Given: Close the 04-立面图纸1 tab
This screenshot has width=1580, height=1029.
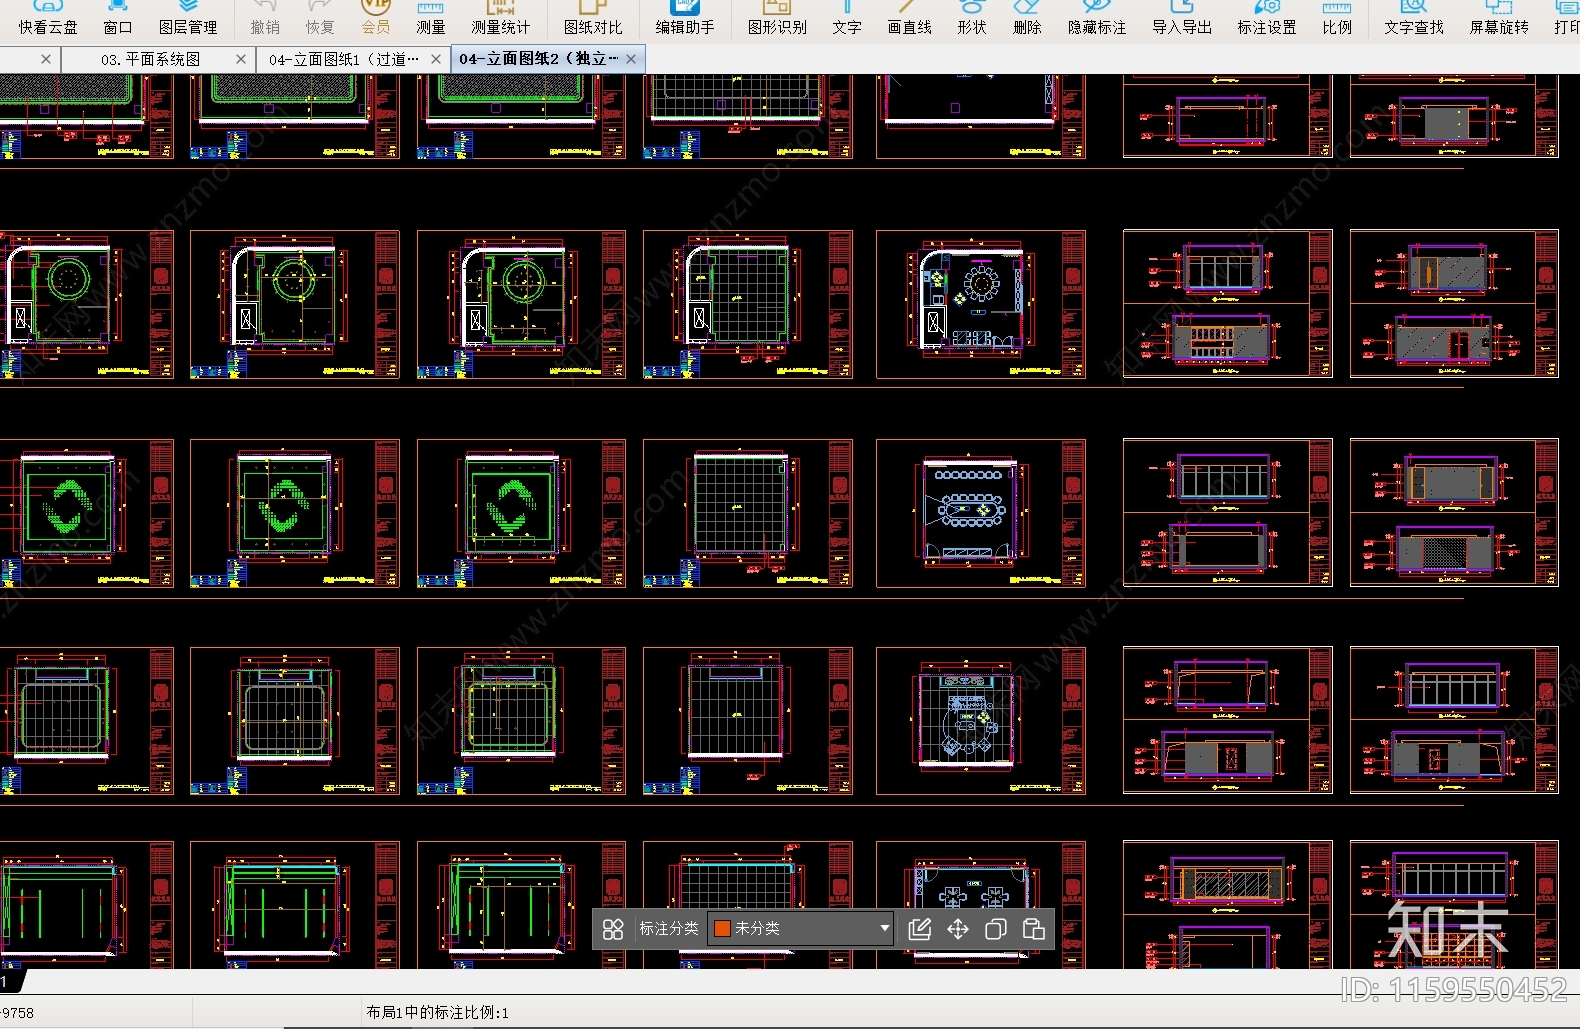Looking at the screenshot, I should pos(435,60).
